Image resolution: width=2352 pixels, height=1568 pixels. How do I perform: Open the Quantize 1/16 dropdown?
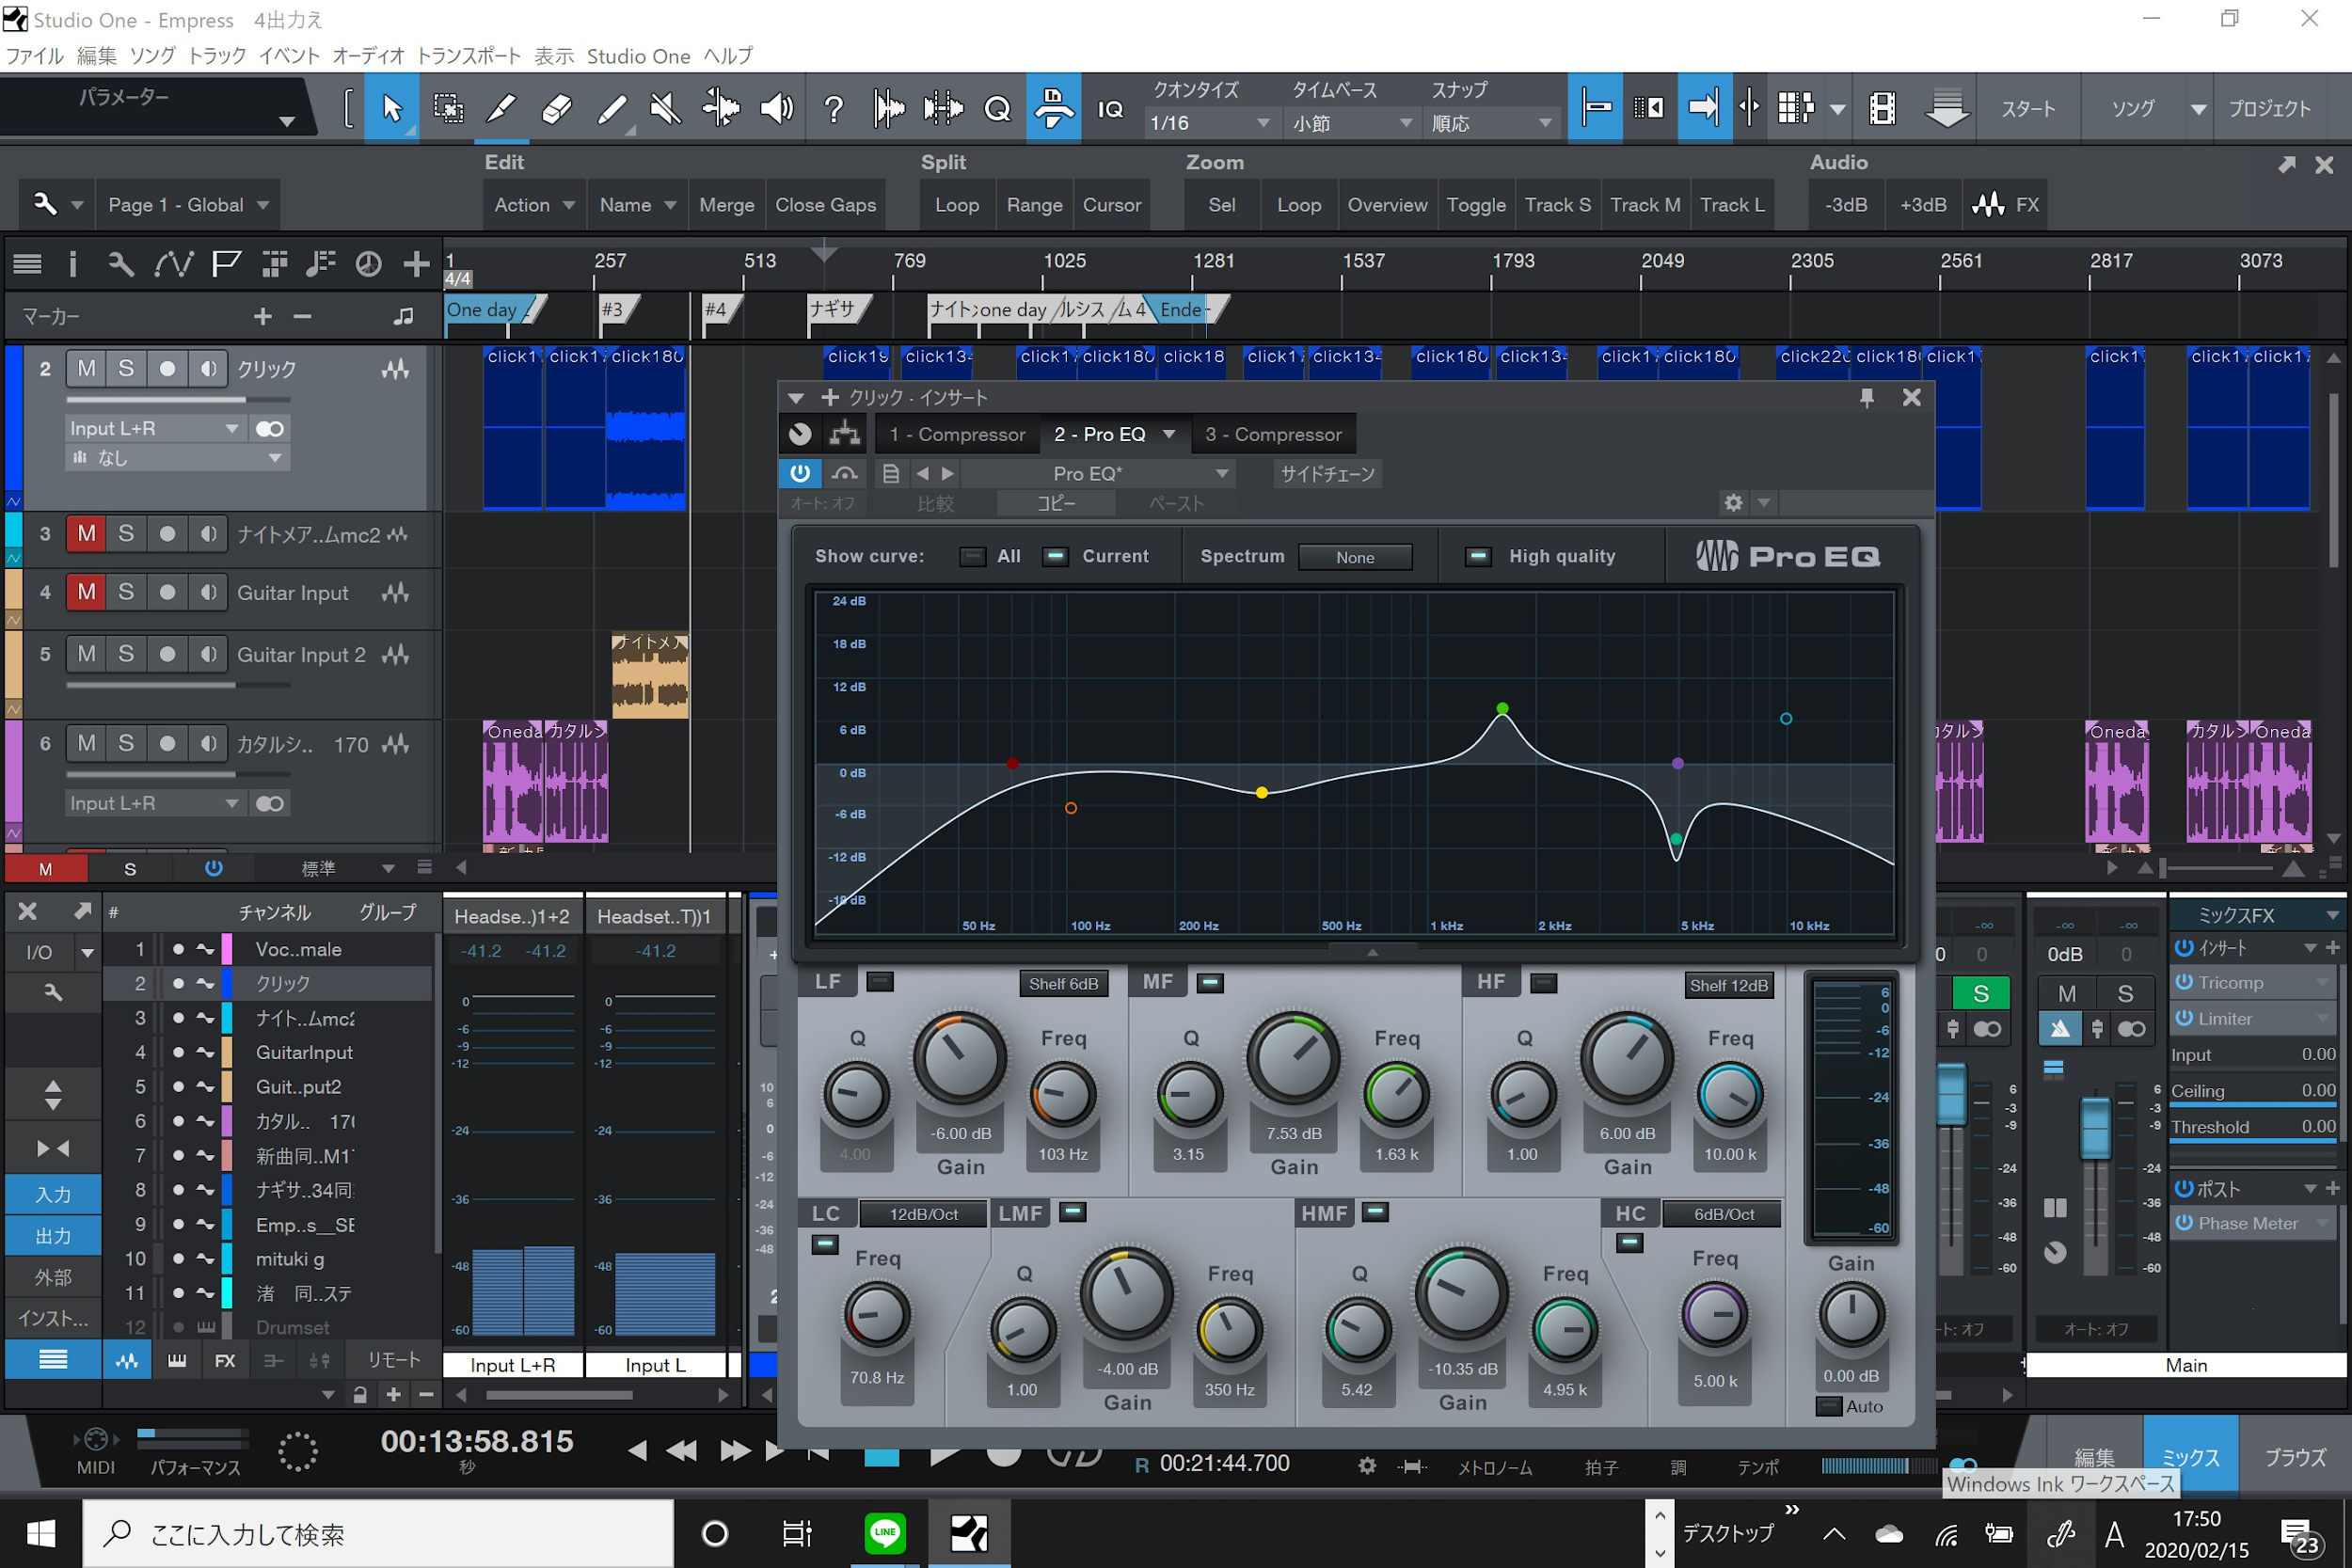point(1209,123)
